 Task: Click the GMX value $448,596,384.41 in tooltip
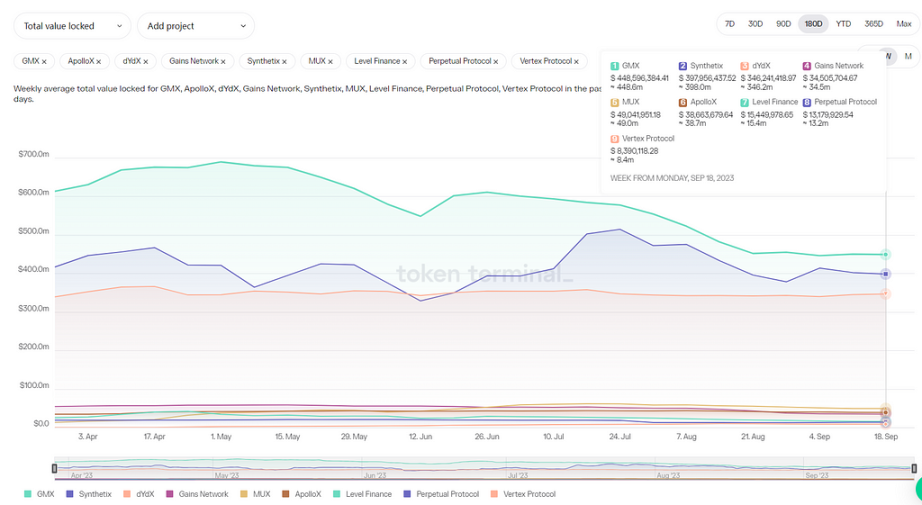point(639,78)
